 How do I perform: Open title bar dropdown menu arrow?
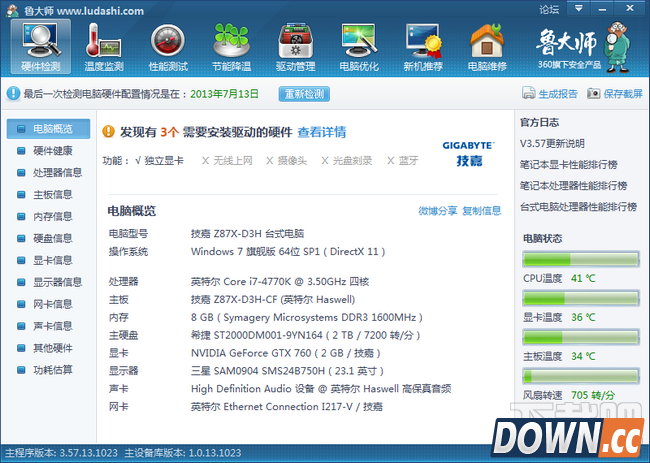point(579,8)
